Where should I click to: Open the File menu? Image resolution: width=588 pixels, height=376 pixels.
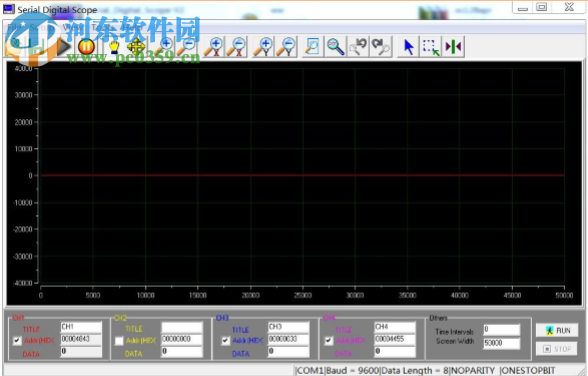pos(14,27)
